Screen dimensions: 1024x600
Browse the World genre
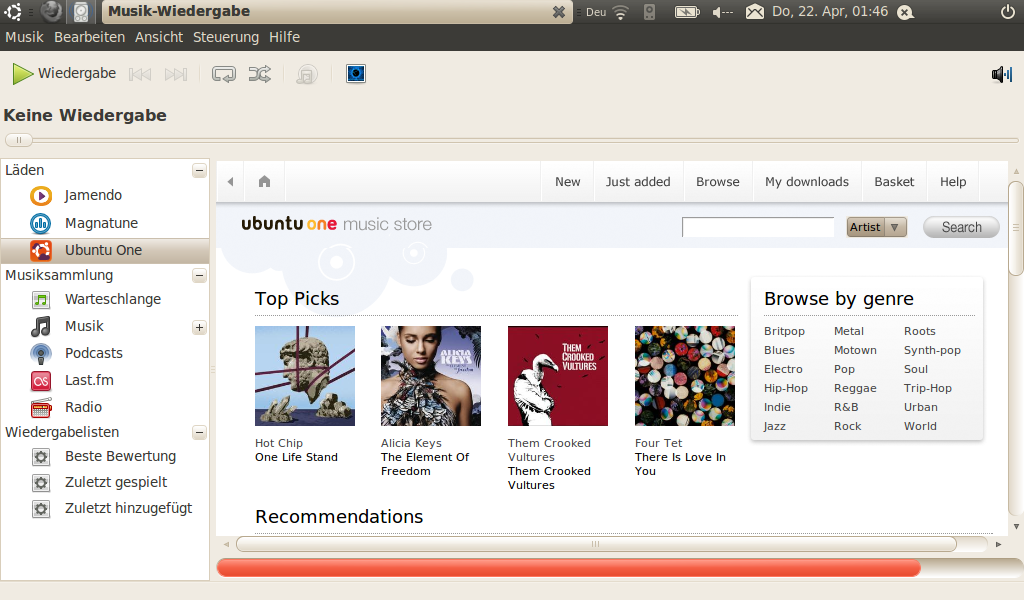click(920, 426)
